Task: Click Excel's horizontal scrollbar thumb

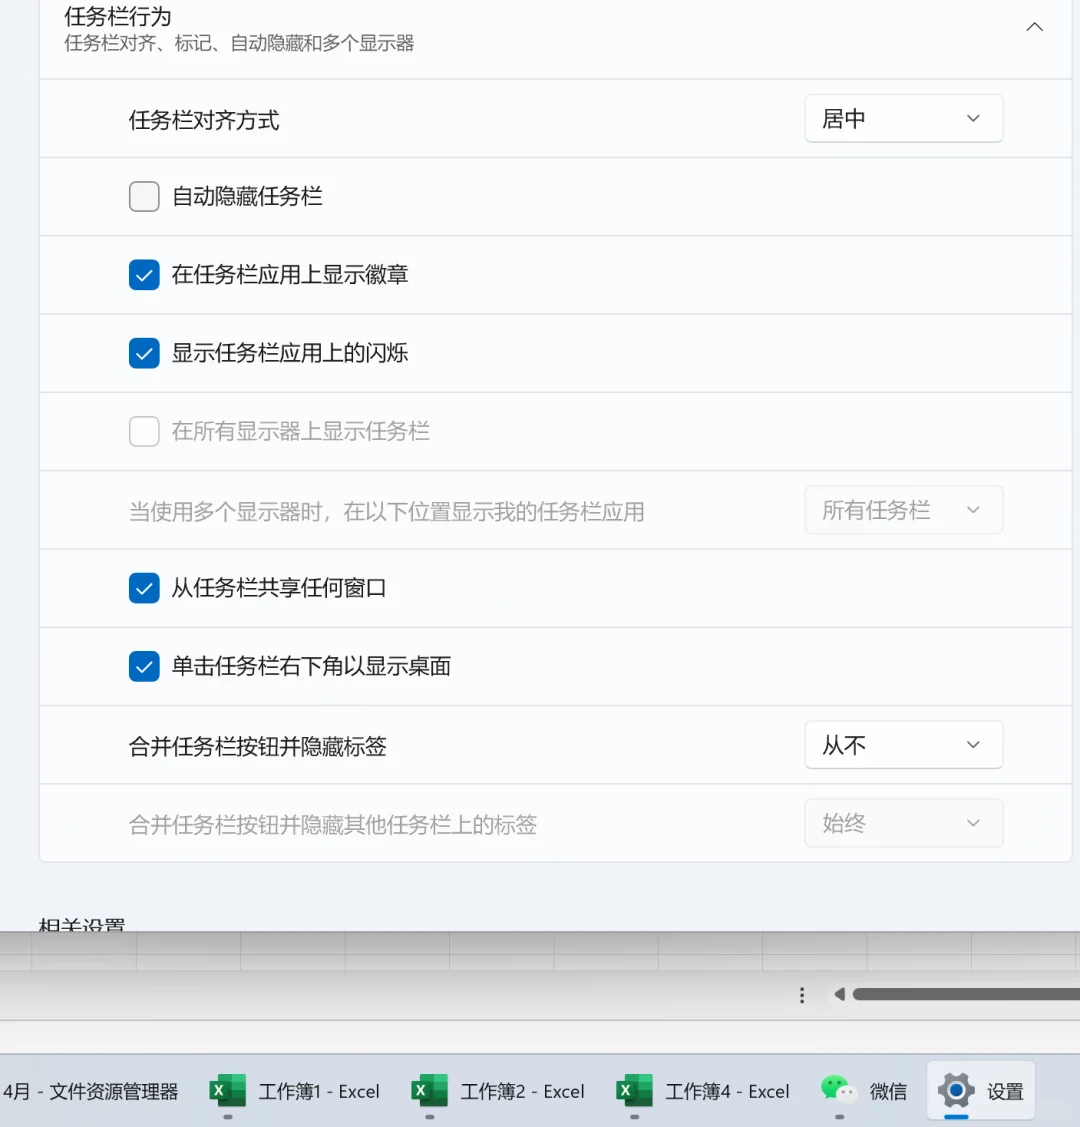Action: click(x=960, y=995)
